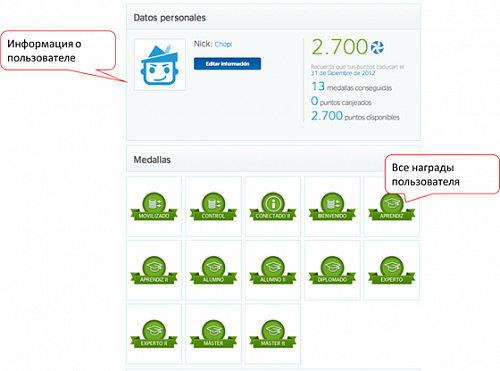The width and height of the screenshot is (500, 371).
Task: Click the Datos personales section header
Action: [x=273, y=17]
